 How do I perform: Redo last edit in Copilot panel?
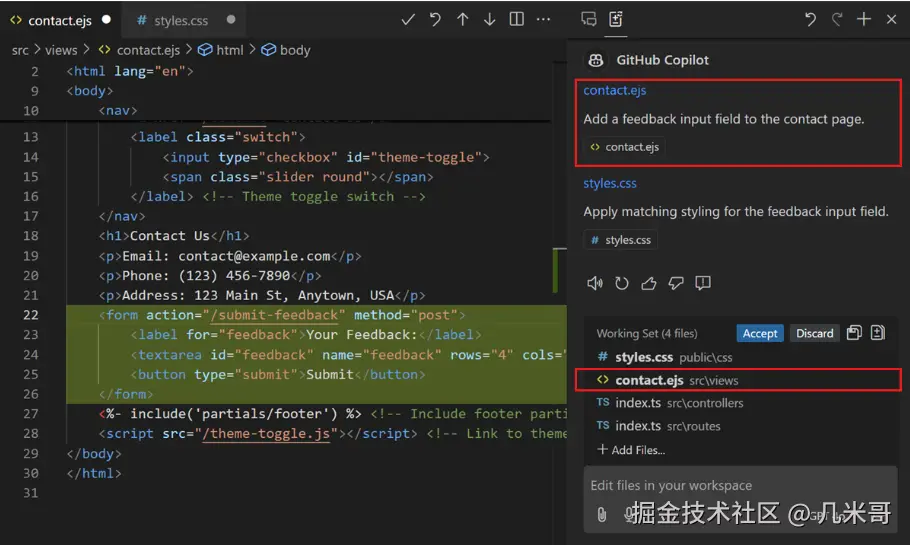(837, 20)
